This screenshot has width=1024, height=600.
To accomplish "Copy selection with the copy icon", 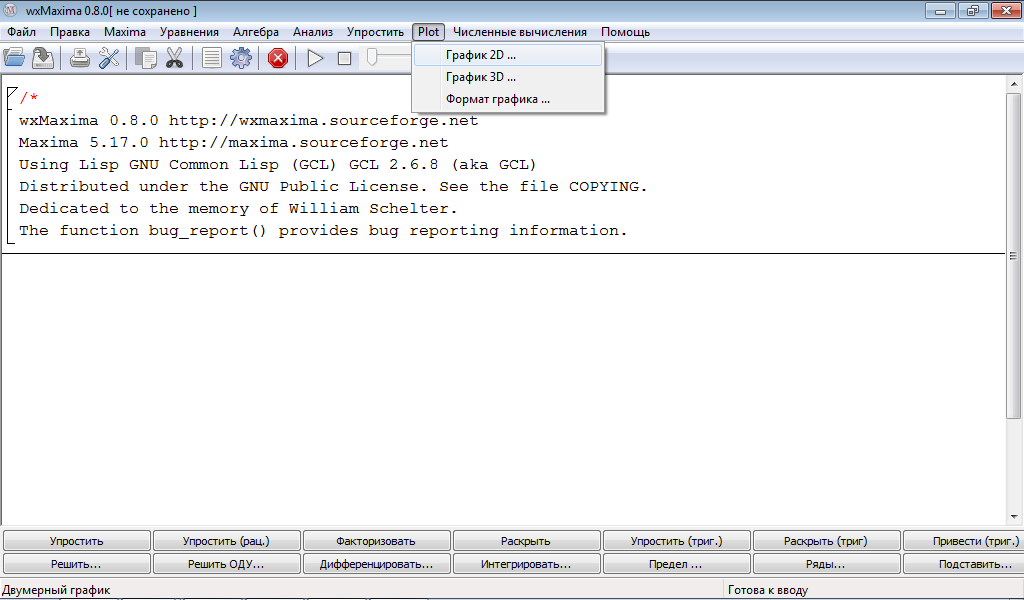I will pos(145,58).
